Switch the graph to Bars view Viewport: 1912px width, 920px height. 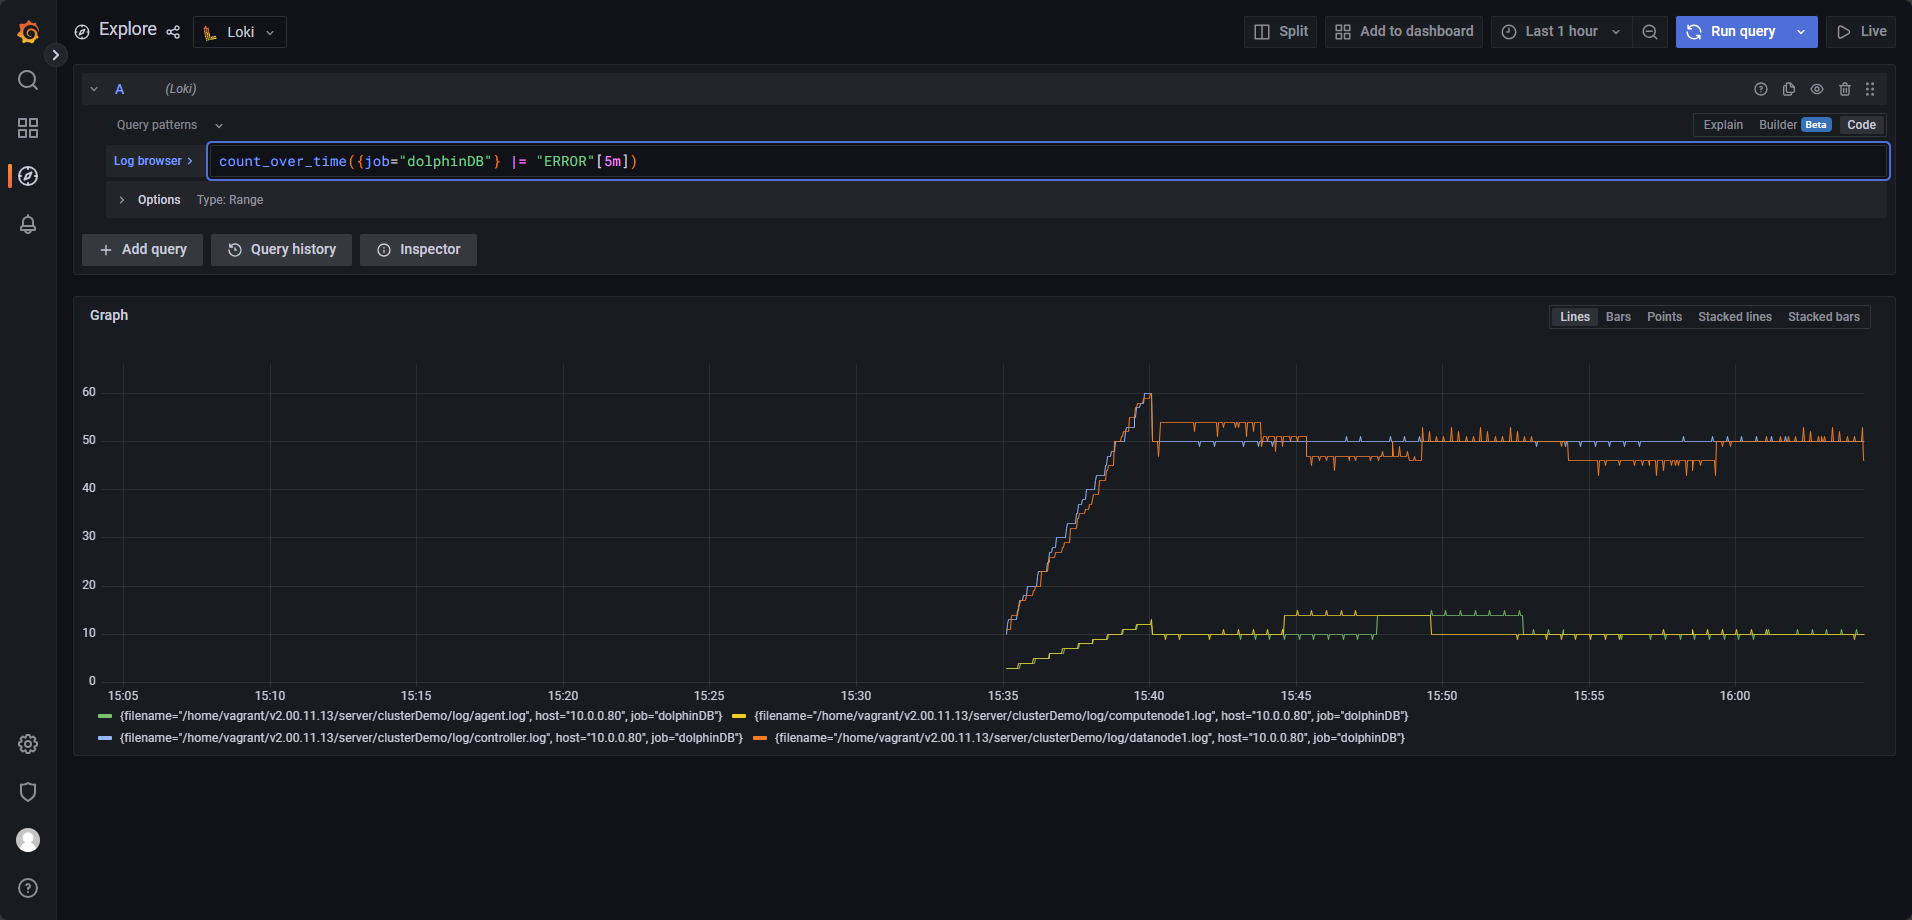click(x=1617, y=316)
